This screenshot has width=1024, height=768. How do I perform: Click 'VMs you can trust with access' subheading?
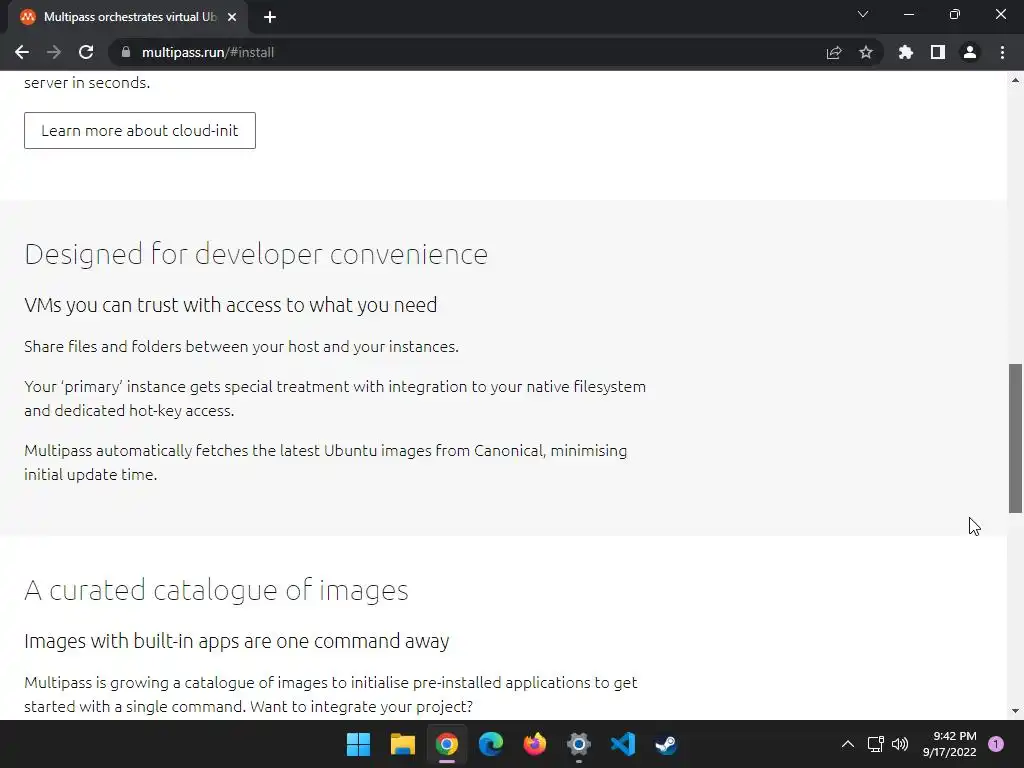click(x=231, y=305)
